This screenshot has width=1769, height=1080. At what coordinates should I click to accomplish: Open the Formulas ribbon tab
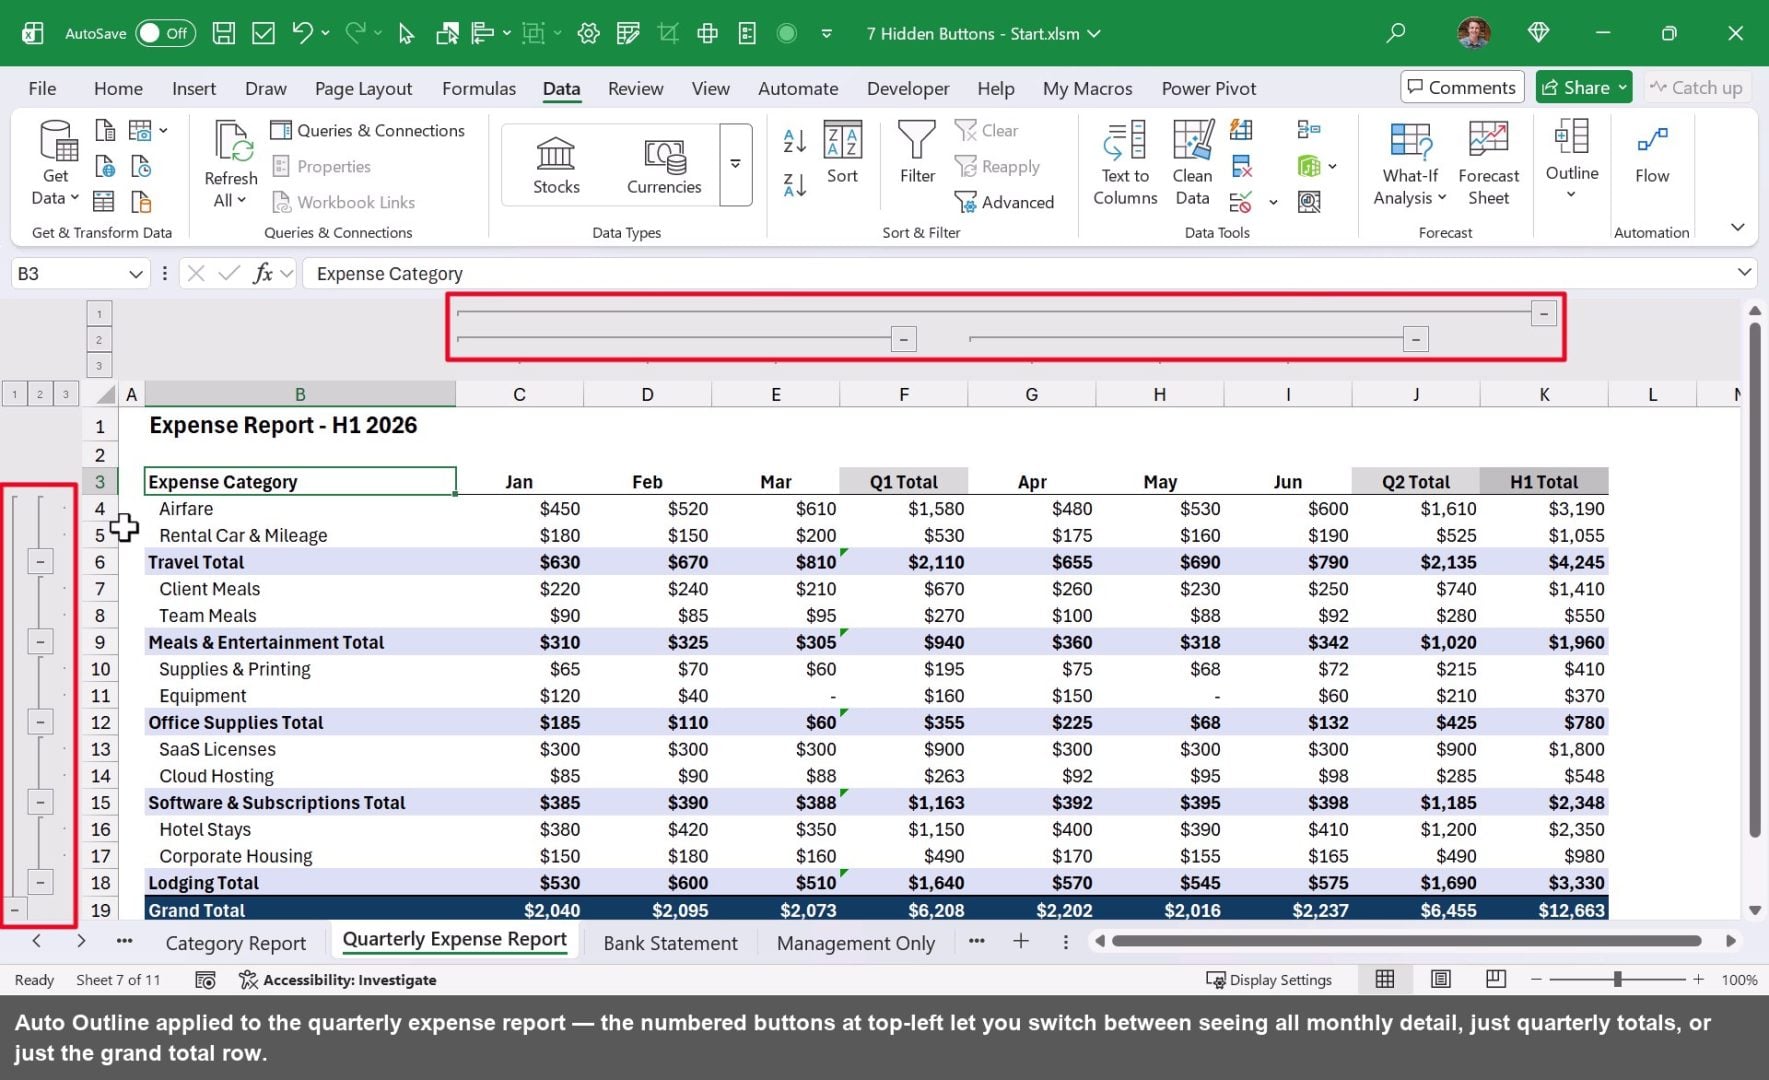[479, 88]
